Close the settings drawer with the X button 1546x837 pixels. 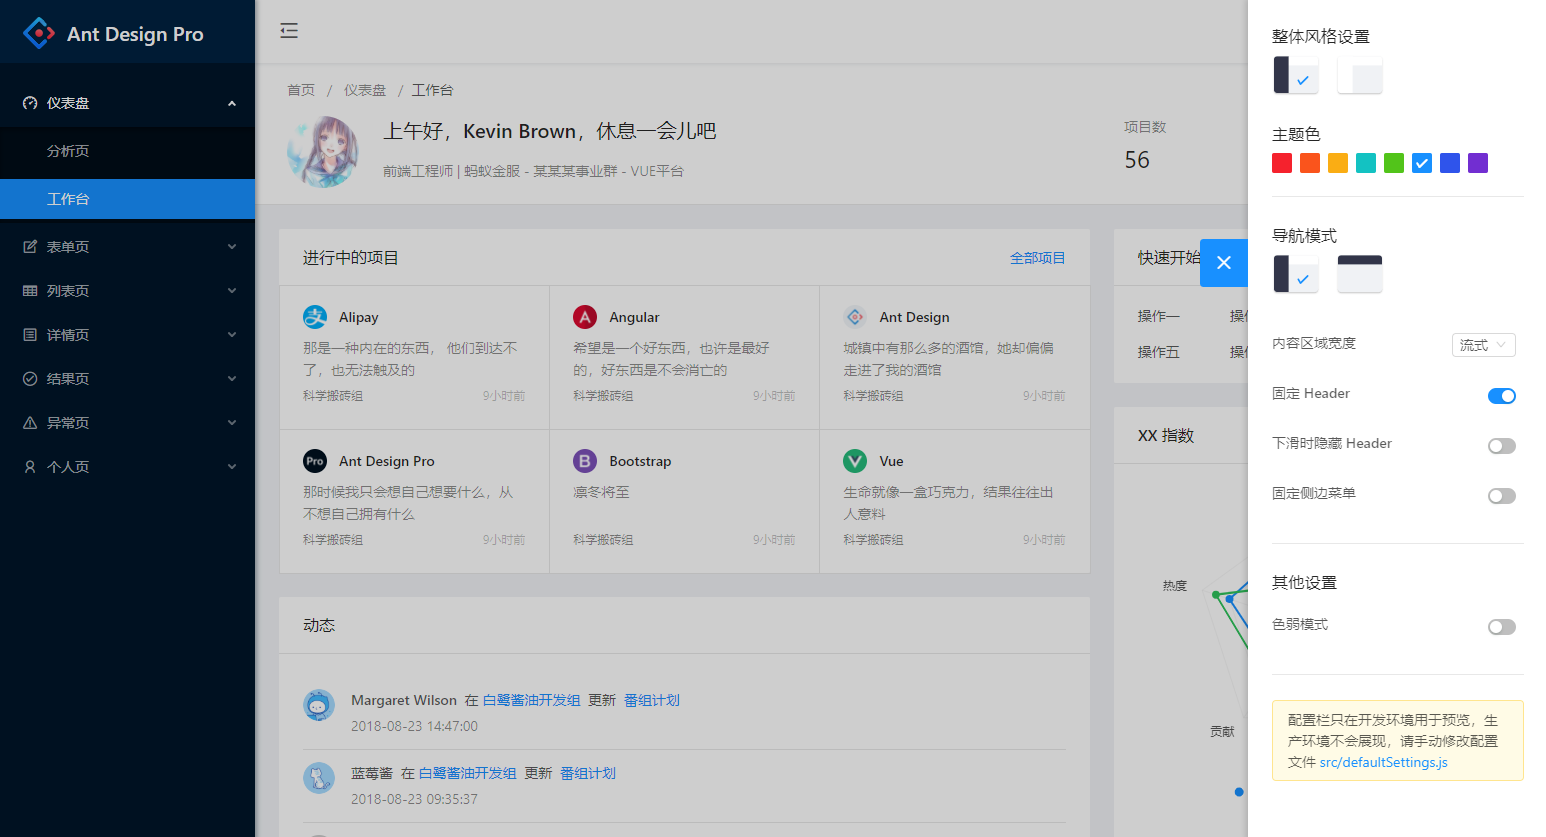[1224, 263]
